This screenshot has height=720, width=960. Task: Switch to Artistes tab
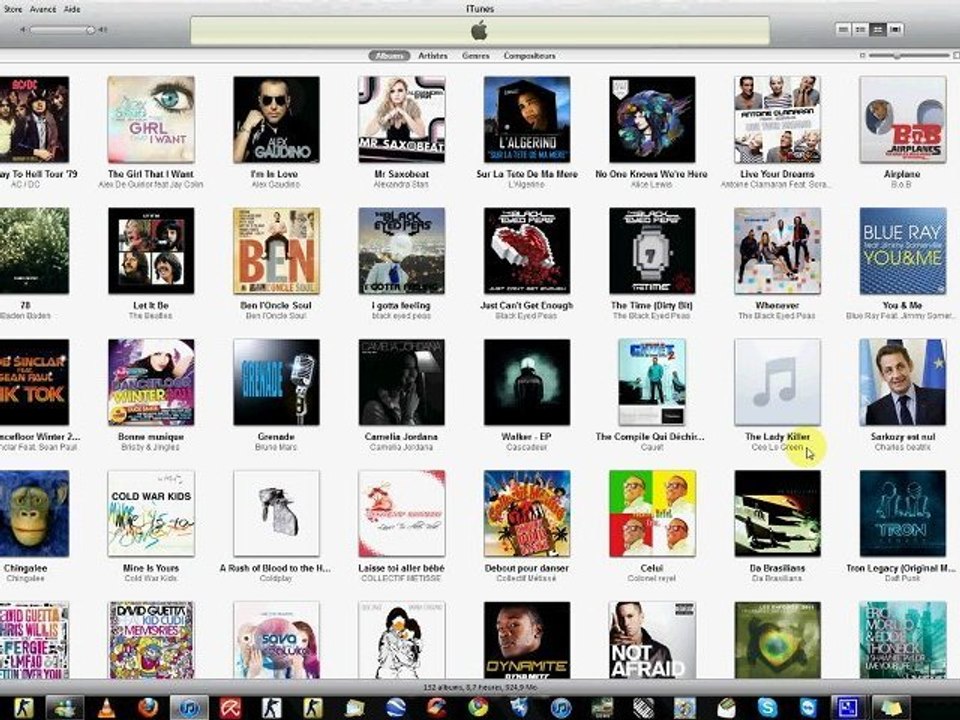pos(433,55)
